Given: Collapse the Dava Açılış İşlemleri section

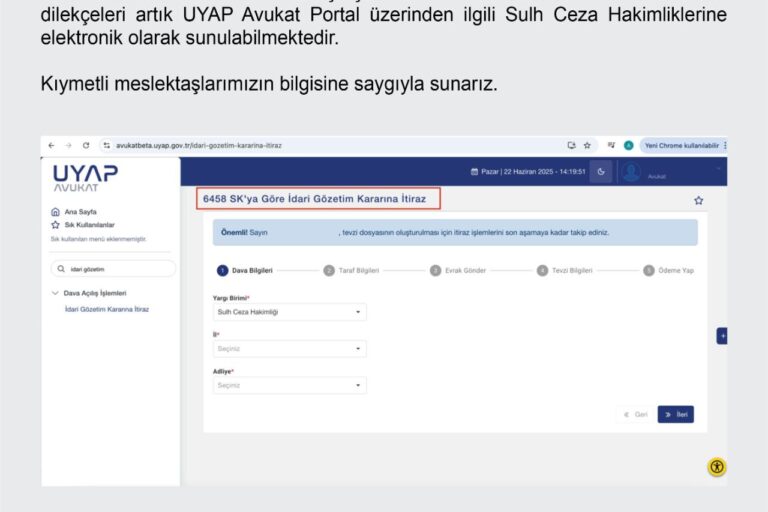Looking at the screenshot, I should pyautogui.click(x=55, y=293).
